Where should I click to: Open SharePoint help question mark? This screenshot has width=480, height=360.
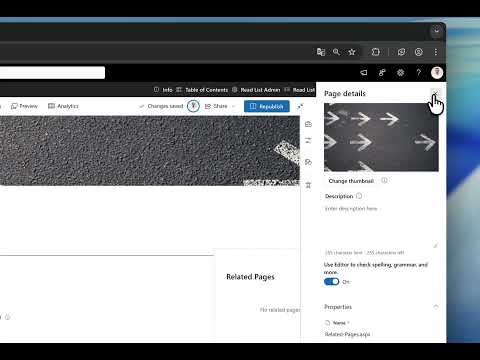click(x=419, y=72)
